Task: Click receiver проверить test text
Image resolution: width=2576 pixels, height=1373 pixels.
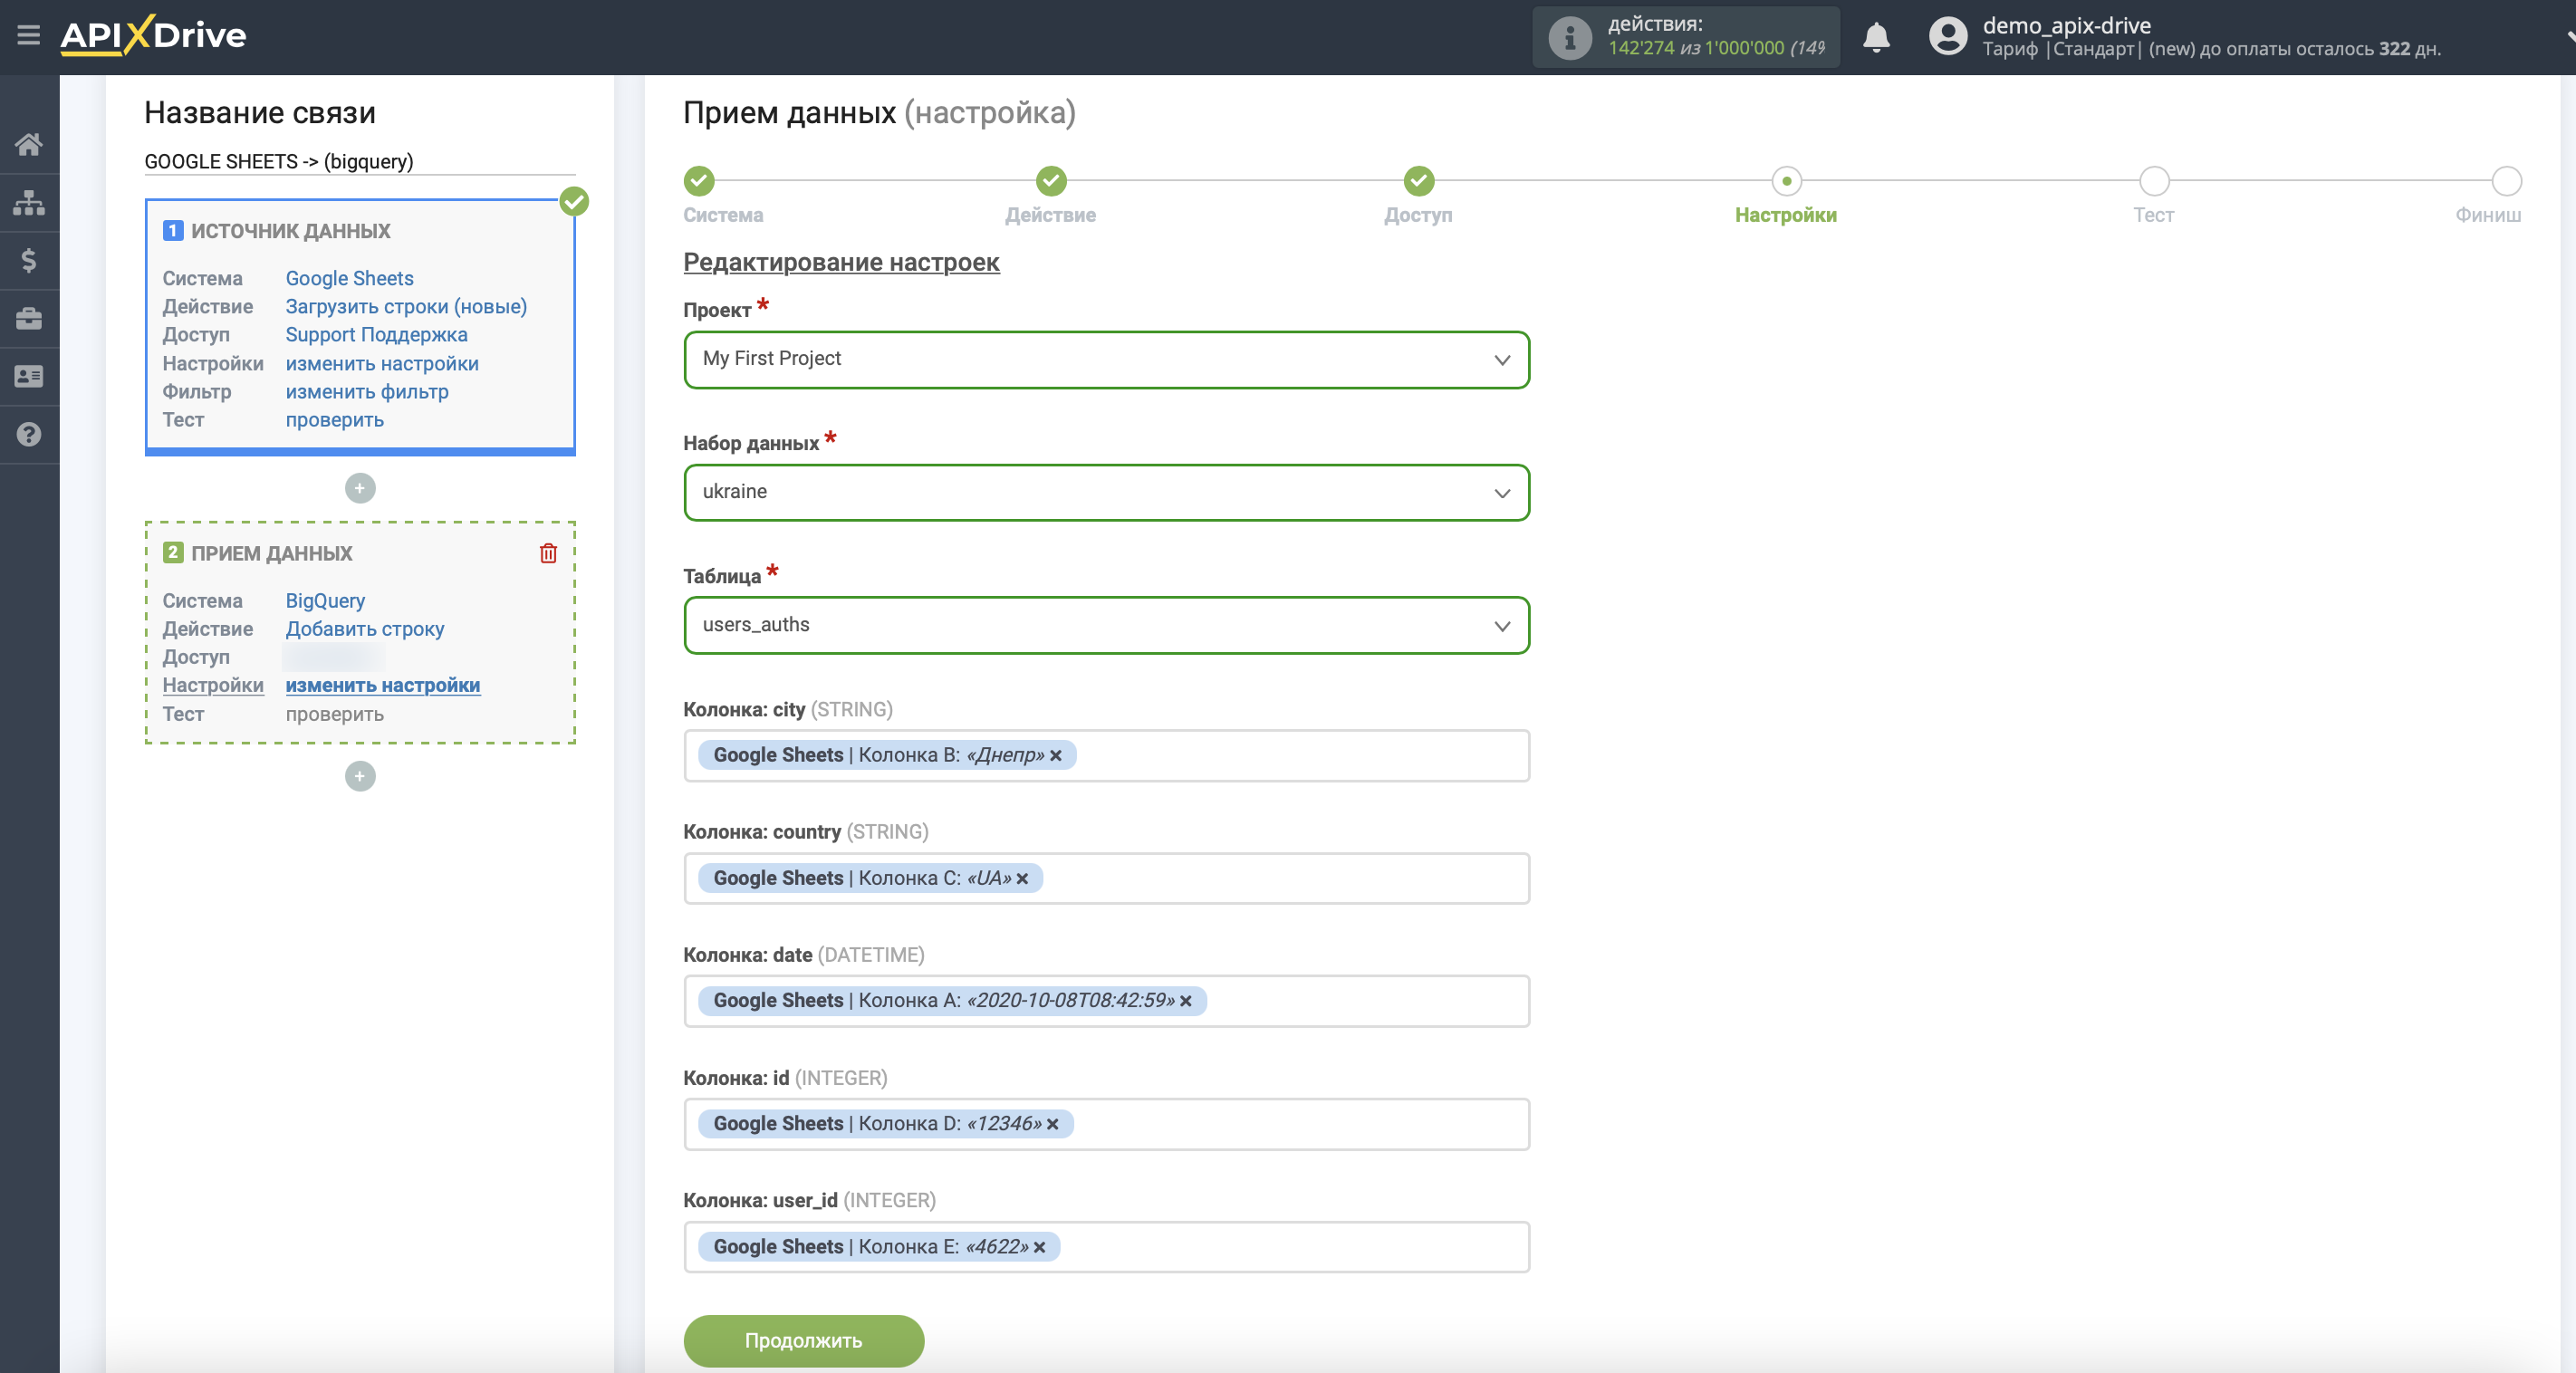Action: (x=335, y=714)
